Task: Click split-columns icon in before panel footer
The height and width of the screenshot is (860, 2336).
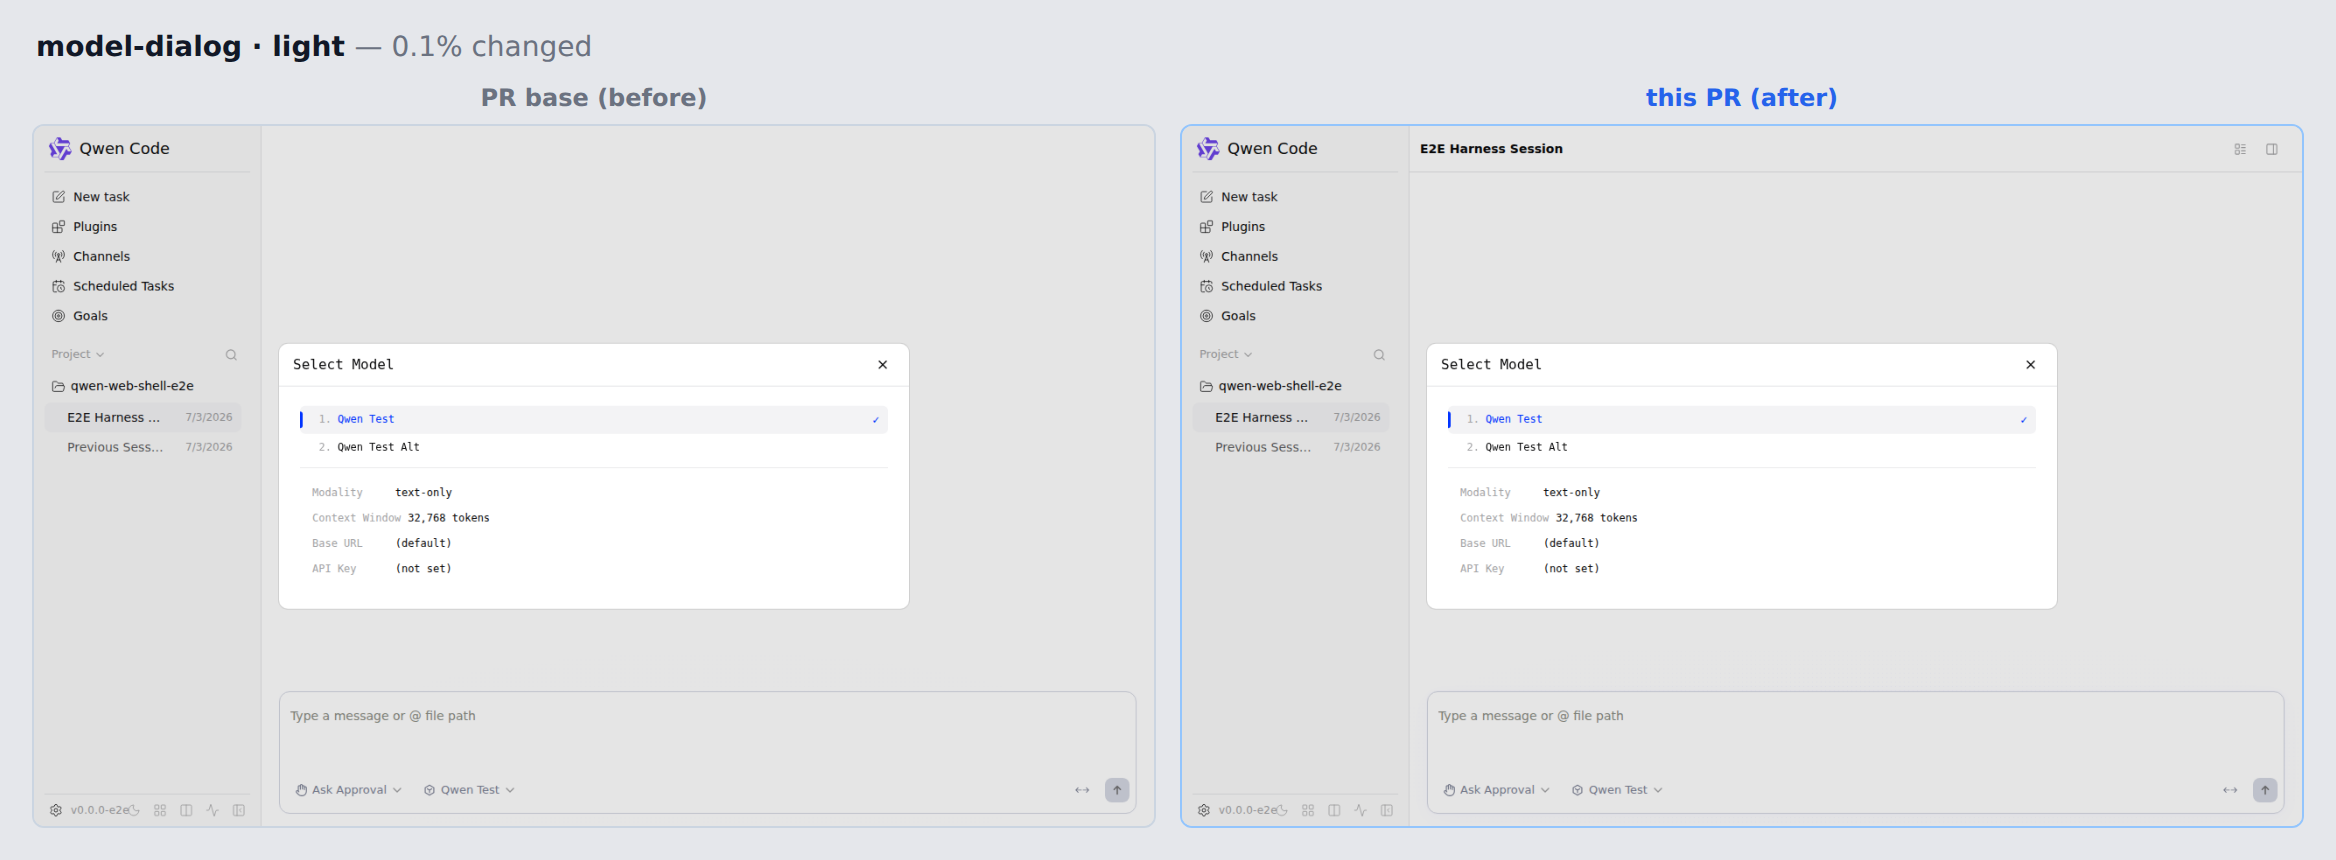Action: 186,810
